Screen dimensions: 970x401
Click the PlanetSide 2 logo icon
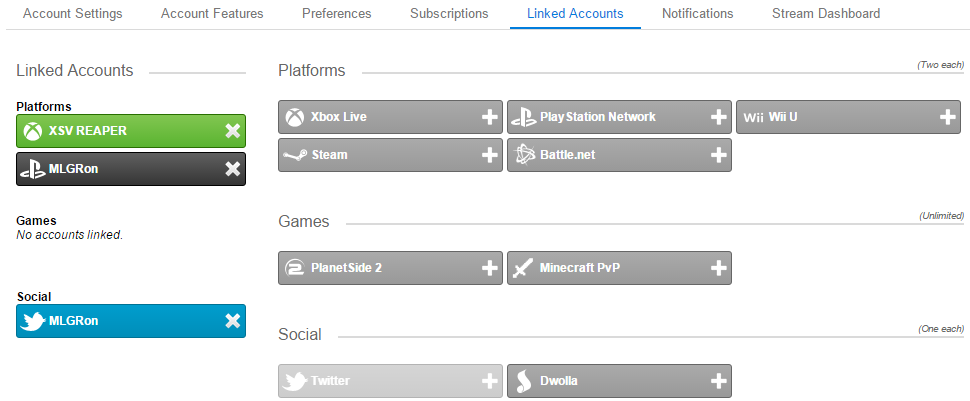point(296,268)
